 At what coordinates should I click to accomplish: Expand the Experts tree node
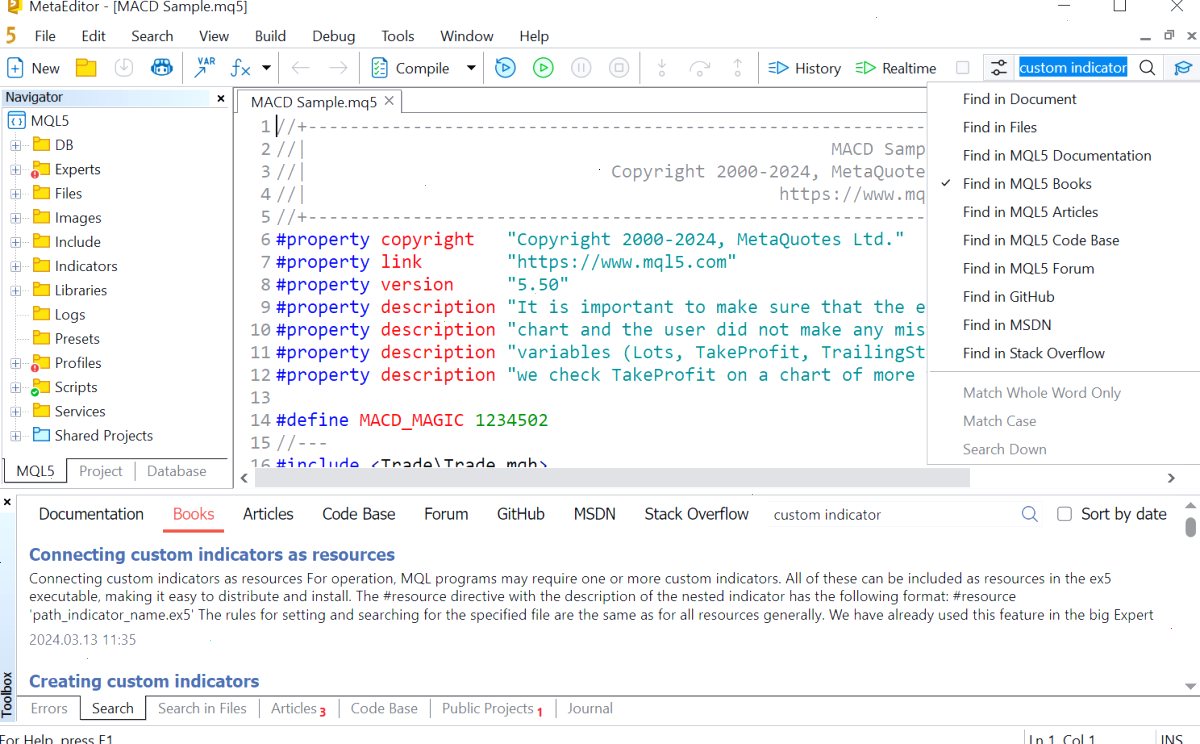click(16, 169)
